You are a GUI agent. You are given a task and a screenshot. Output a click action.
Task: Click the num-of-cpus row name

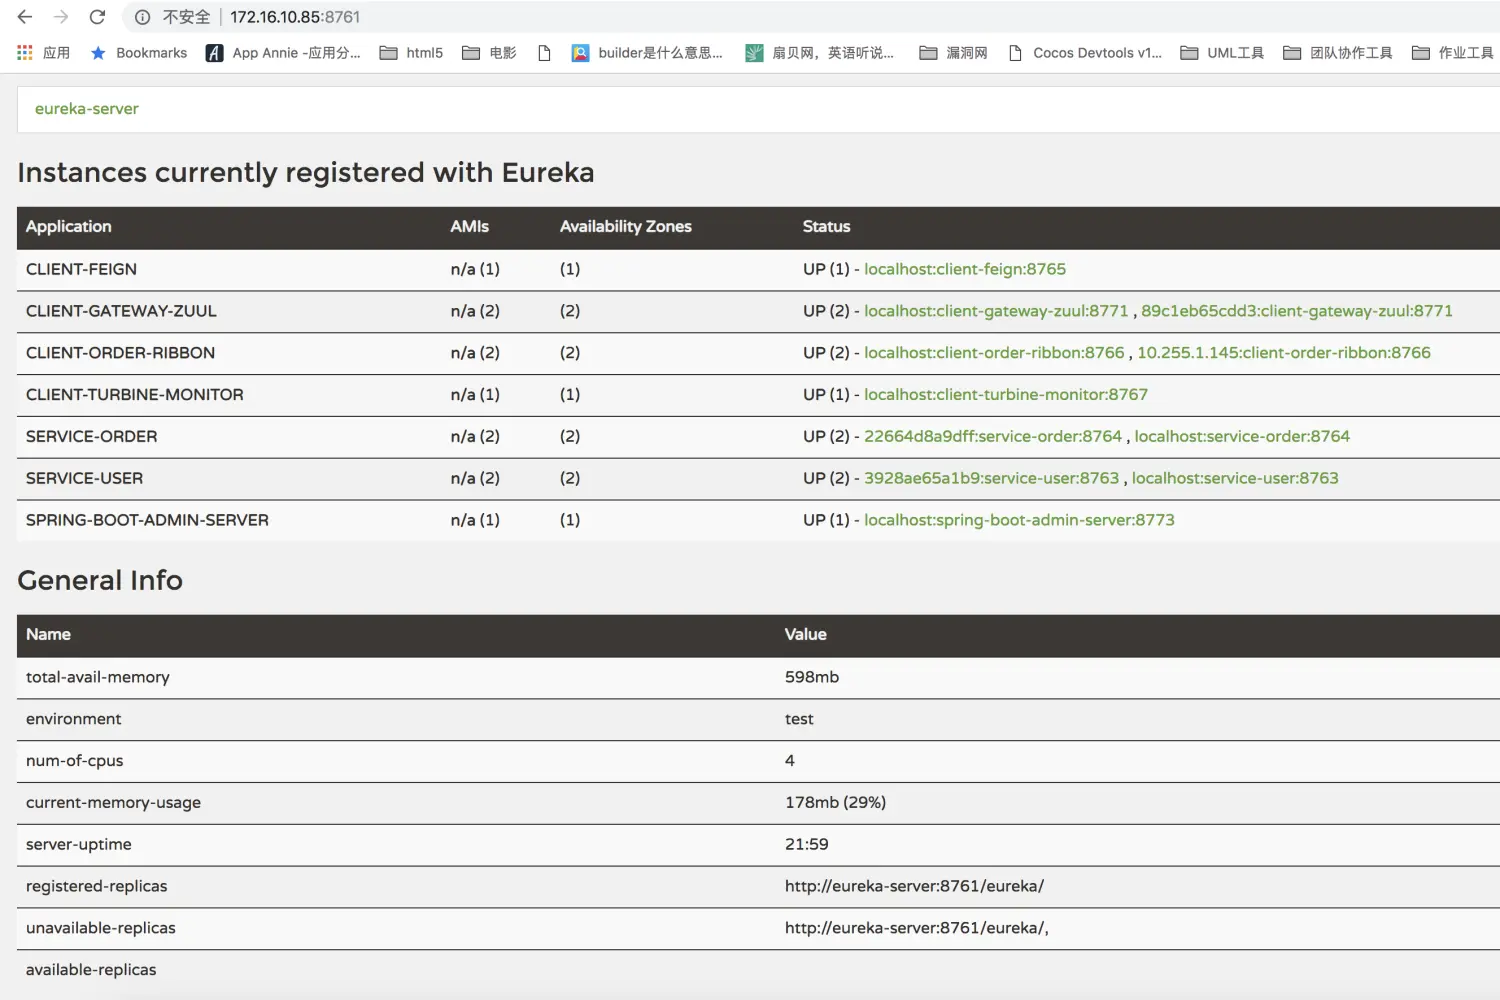point(75,762)
